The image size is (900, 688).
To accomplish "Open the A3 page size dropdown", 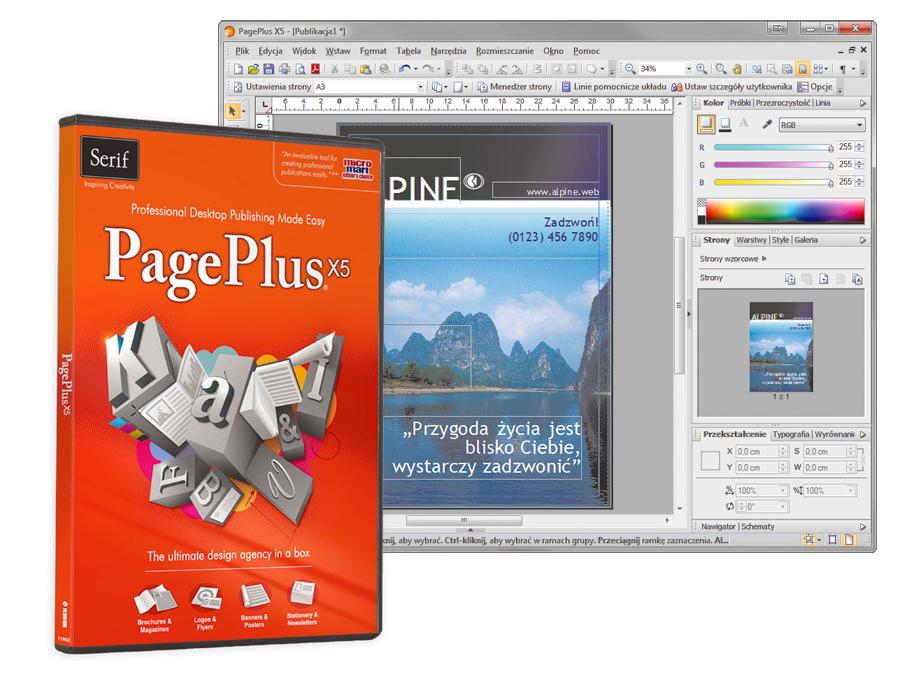I will [369, 87].
